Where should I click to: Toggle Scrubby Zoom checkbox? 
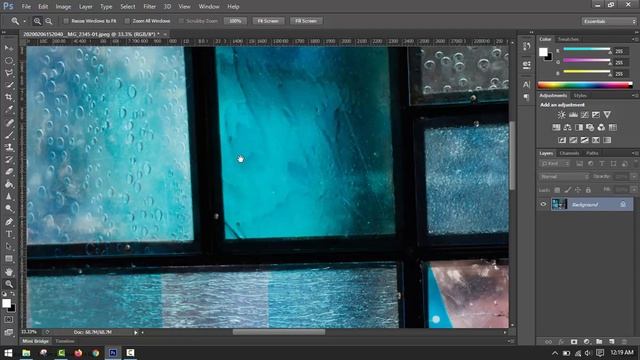pyautogui.click(x=181, y=21)
